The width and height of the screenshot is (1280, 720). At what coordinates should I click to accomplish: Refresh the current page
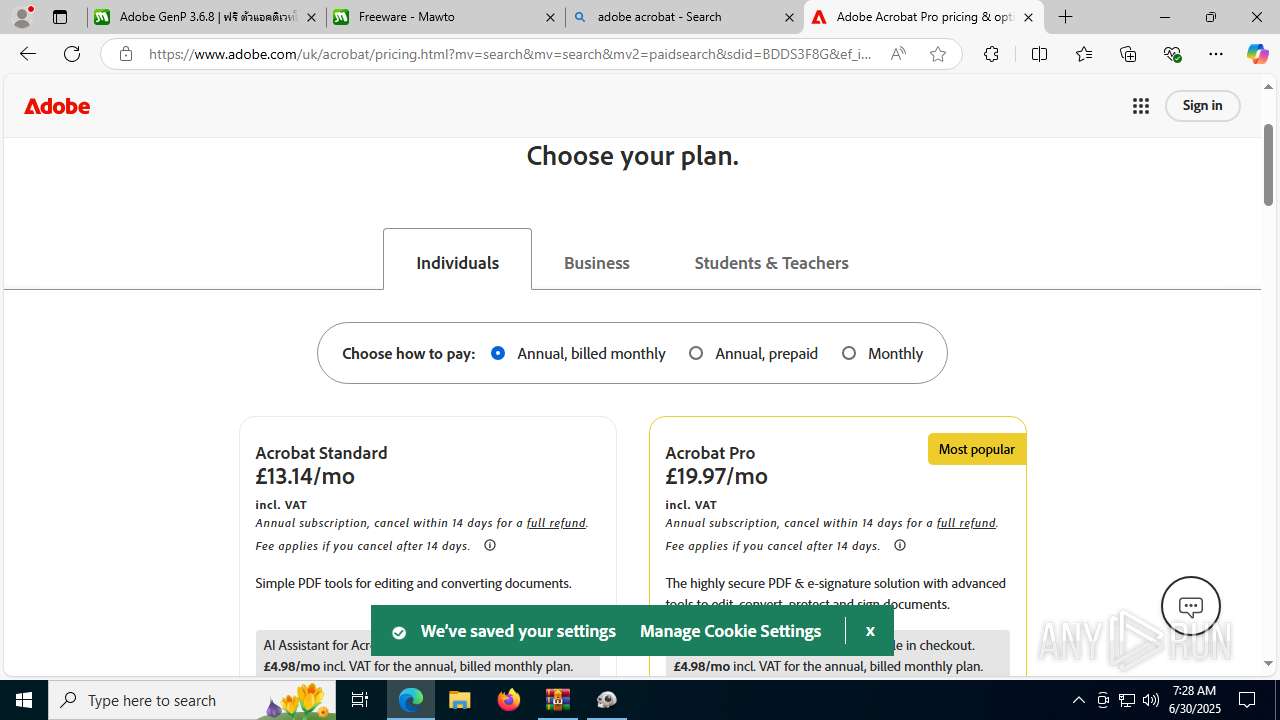pos(72,54)
